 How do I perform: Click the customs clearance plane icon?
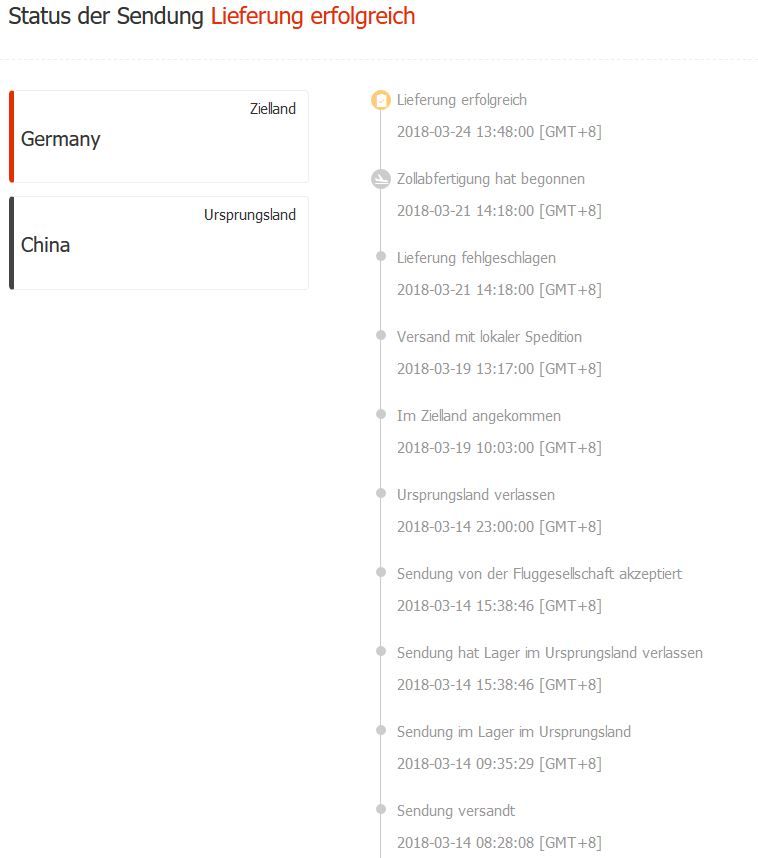click(381, 179)
